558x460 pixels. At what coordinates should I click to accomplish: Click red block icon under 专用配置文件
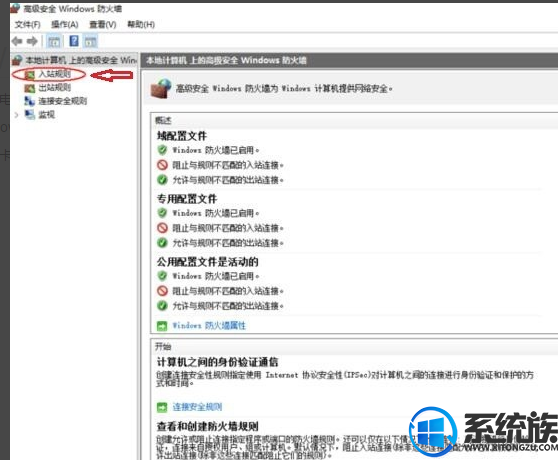pos(162,228)
